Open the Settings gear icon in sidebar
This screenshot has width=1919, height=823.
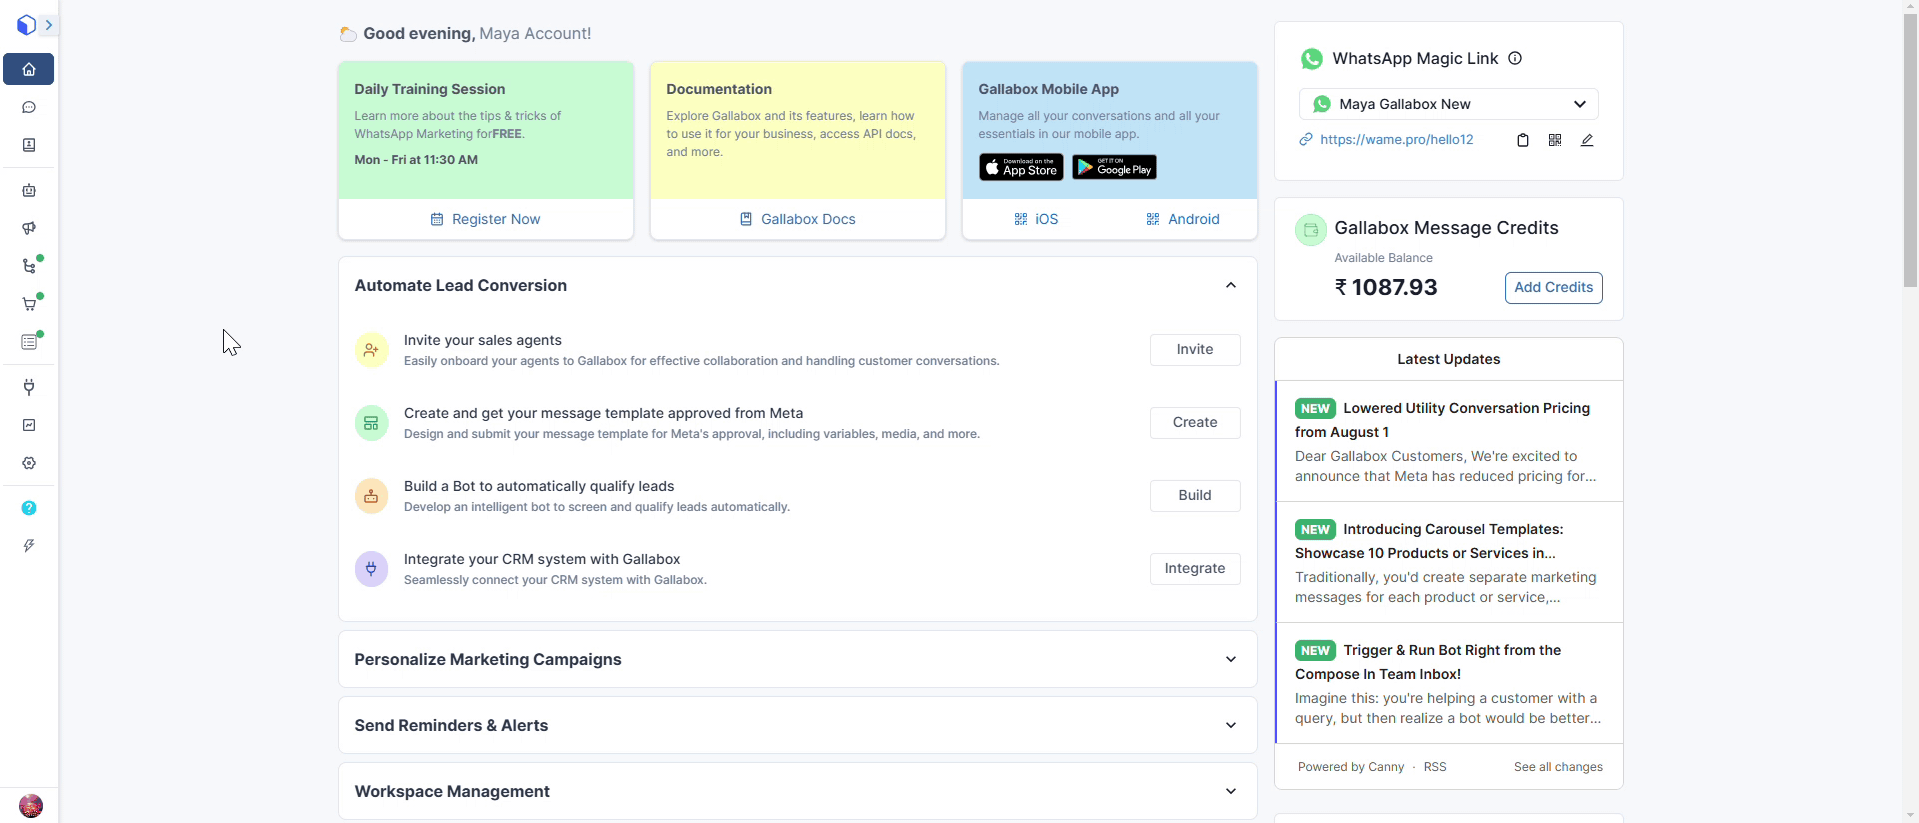coord(29,463)
